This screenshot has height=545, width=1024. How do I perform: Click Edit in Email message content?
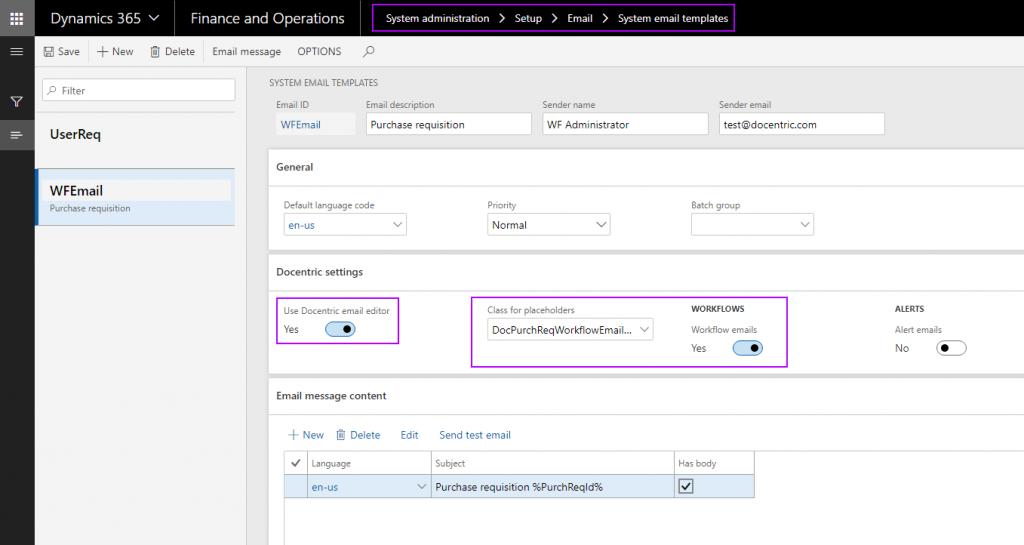tap(409, 435)
